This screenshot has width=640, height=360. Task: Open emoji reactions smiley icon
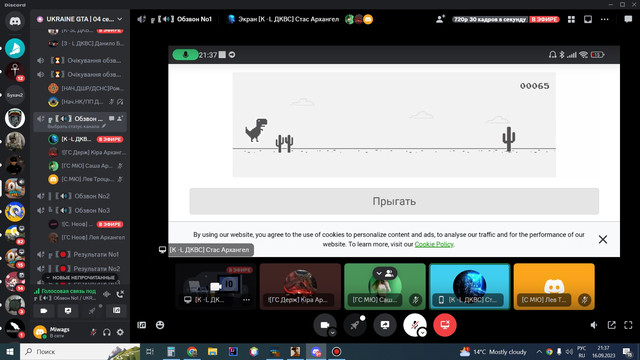(x=160, y=325)
